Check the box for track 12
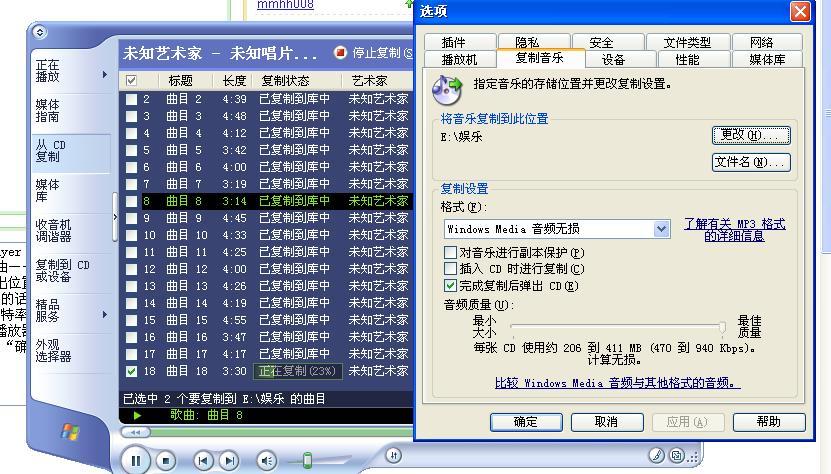 [x=131, y=269]
